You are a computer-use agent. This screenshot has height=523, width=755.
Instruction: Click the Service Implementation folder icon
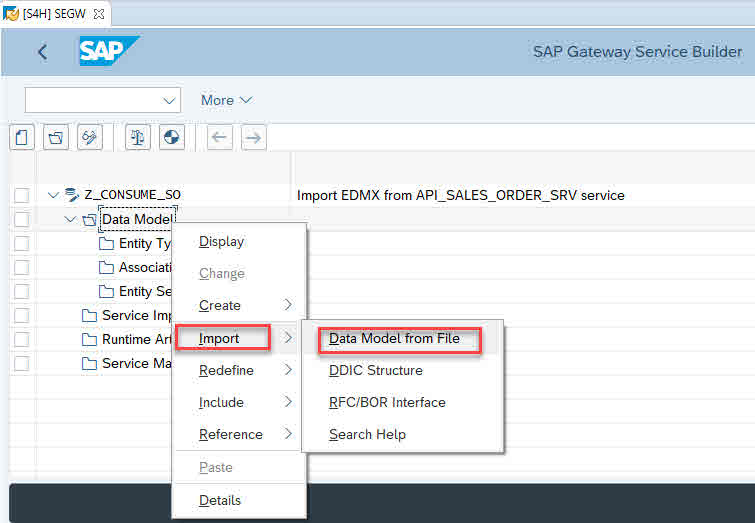point(89,315)
